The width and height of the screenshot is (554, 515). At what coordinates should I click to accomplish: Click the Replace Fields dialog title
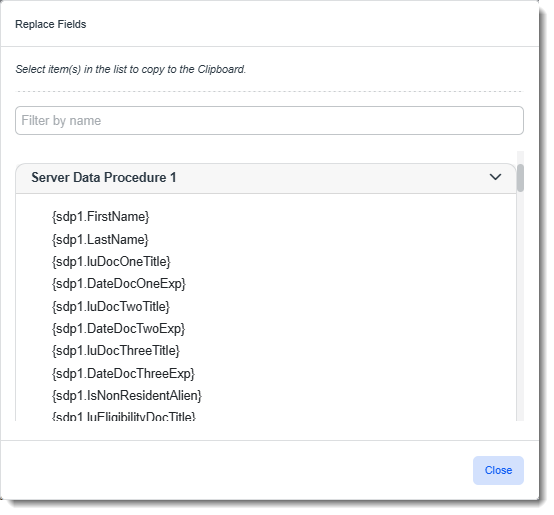pos(51,24)
